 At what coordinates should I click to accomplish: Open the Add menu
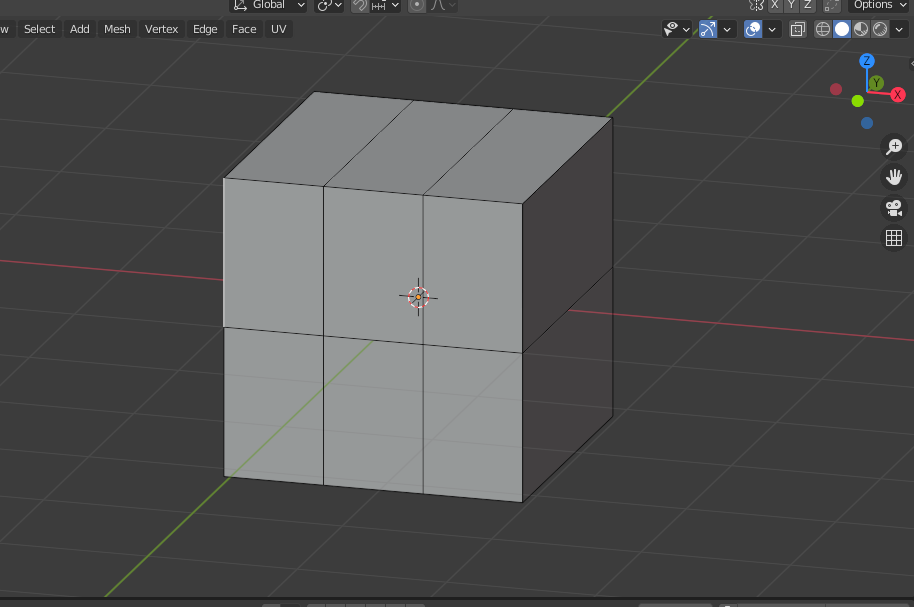(x=80, y=29)
